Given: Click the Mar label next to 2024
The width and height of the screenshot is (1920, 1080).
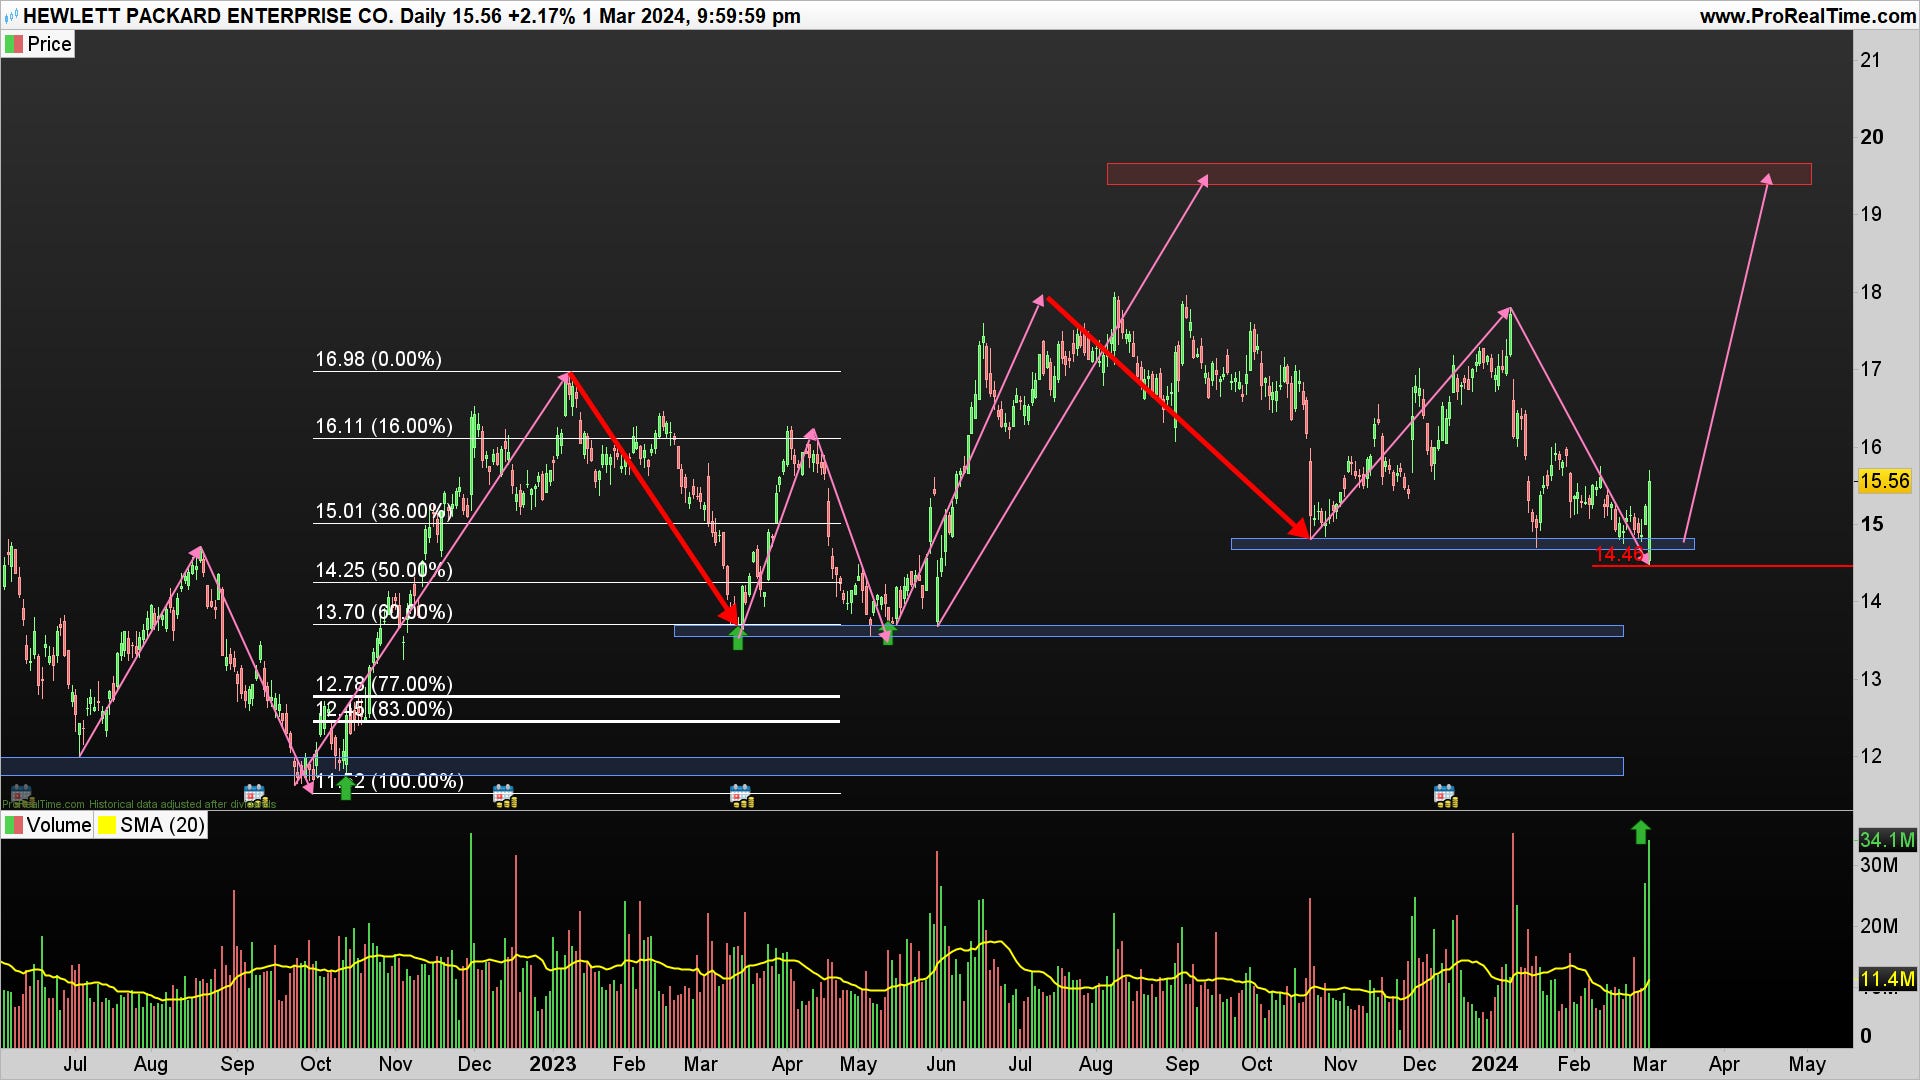Looking at the screenshot, I should [x=1650, y=1064].
